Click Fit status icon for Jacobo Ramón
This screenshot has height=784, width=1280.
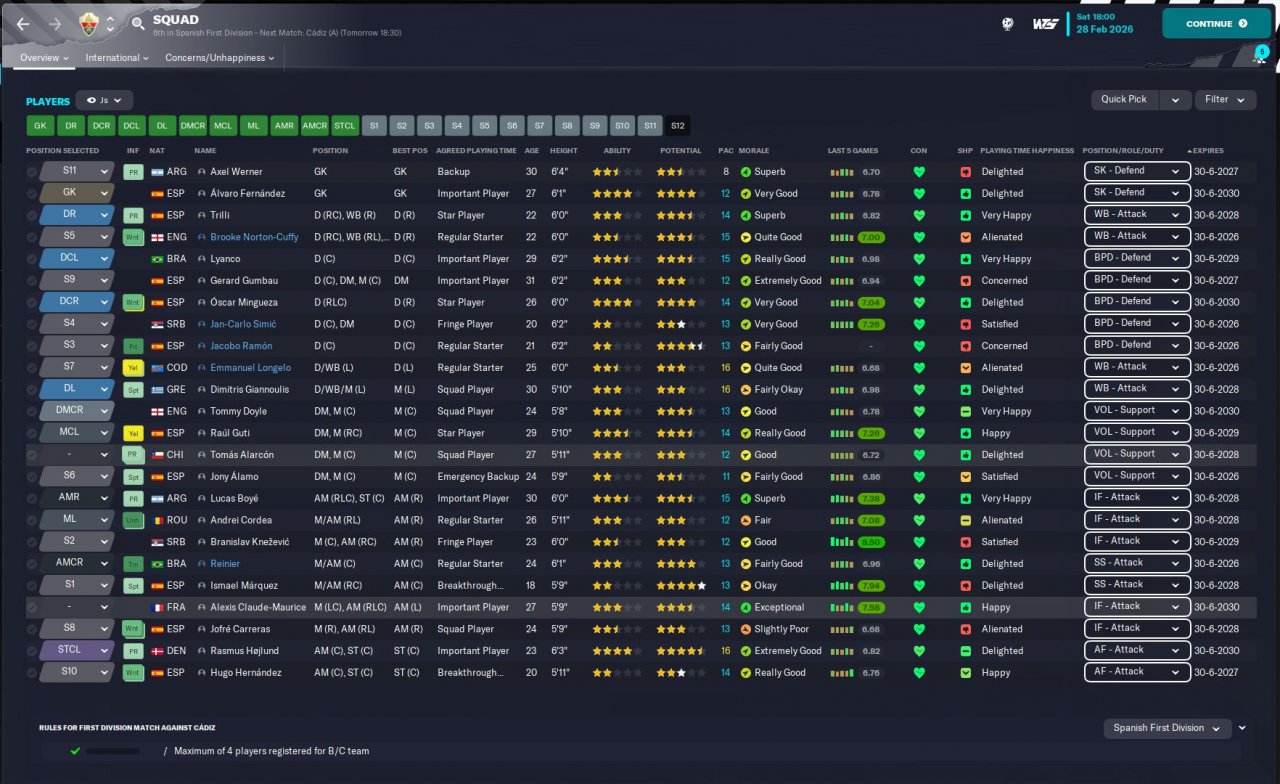point(133,346)
